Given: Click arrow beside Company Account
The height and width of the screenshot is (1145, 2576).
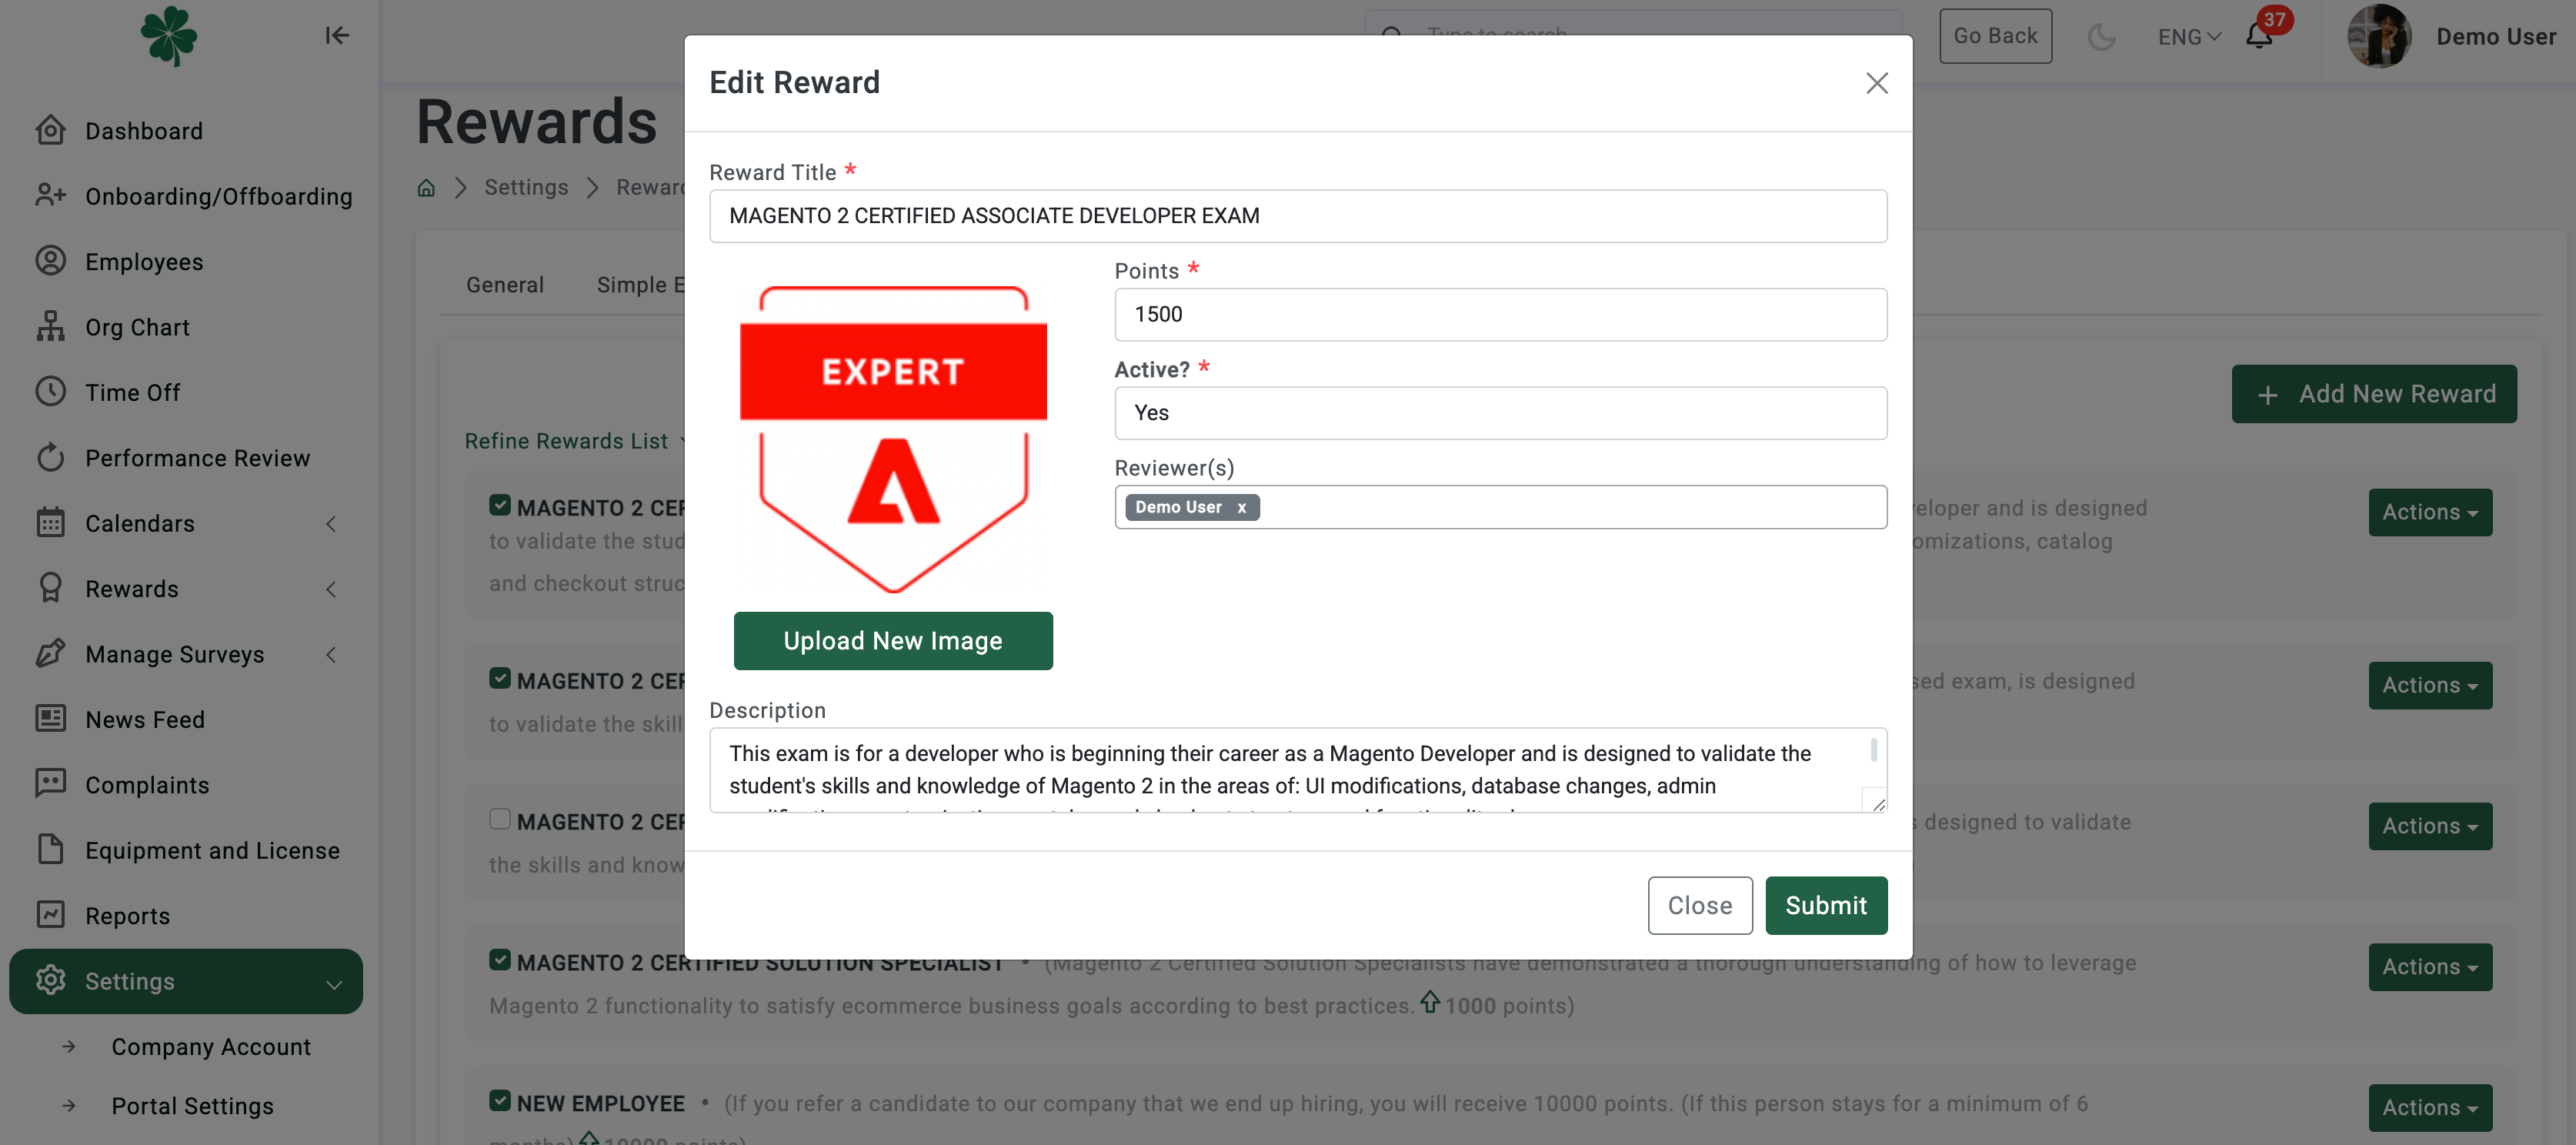Looking at the screenshot, I should point(69,1046).
